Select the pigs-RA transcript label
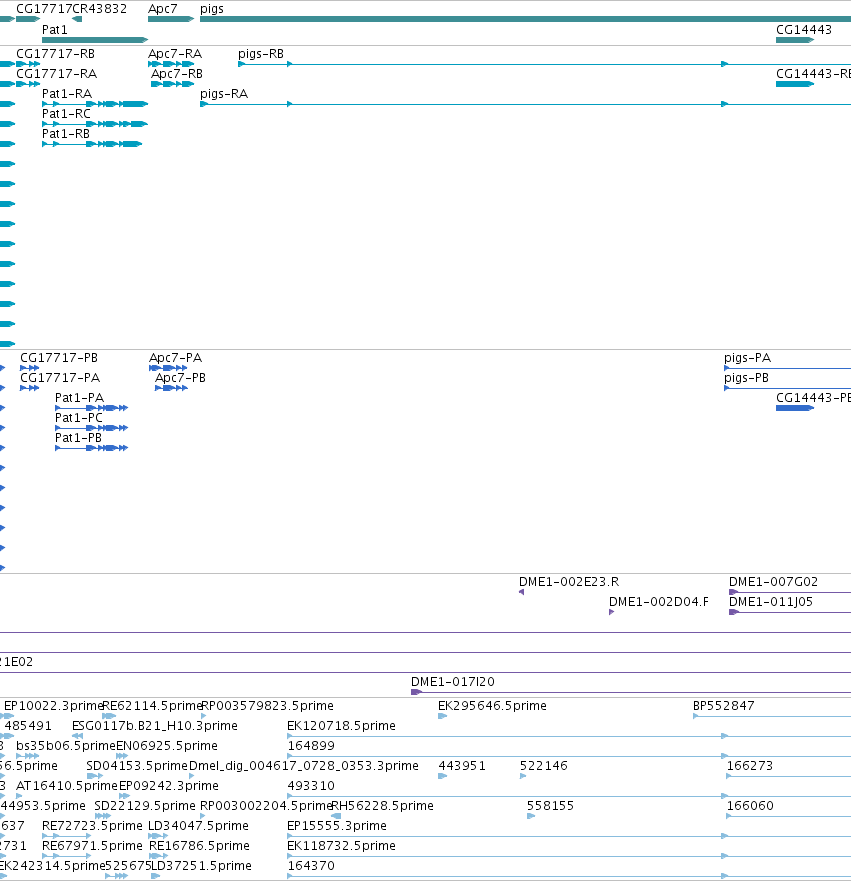 pos(224,94)
